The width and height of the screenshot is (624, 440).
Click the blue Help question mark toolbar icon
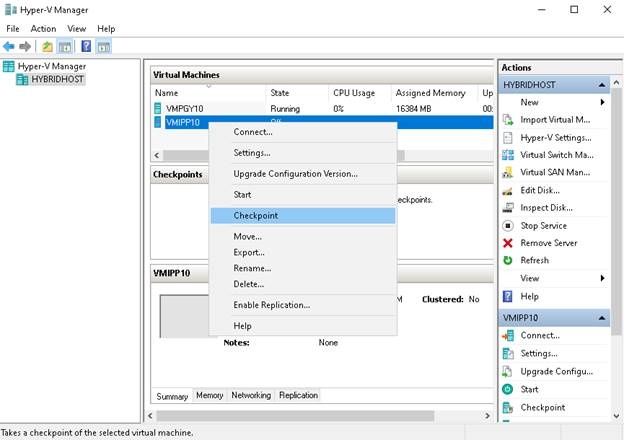(x=86, y=46)
